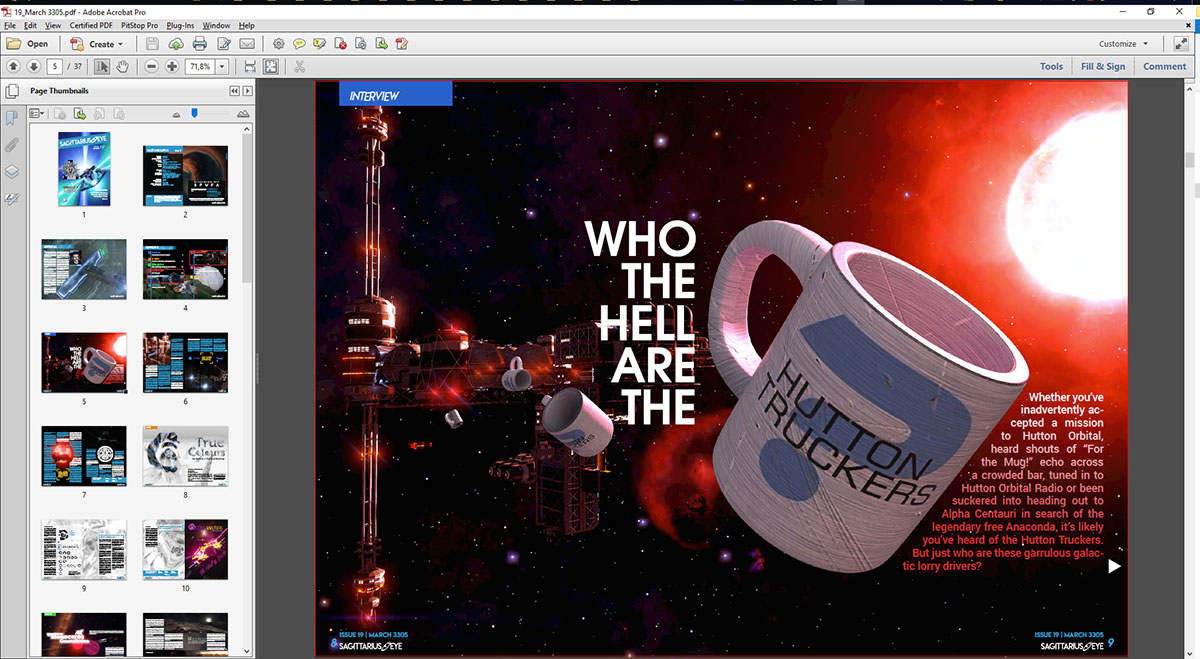Click the Zoom in plus button

coord(173,67)
